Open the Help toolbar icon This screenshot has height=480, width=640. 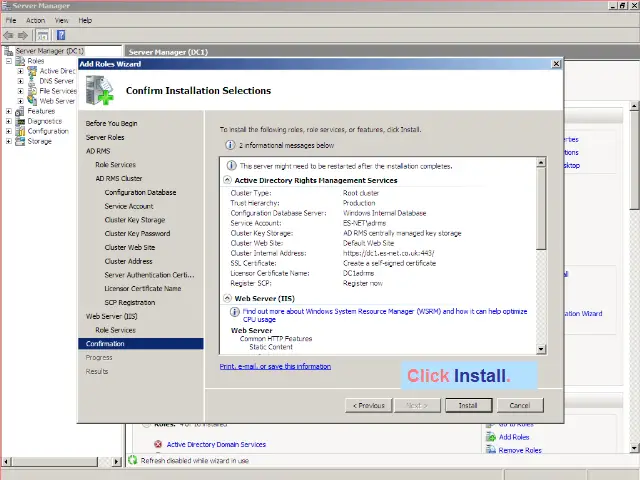[x=61, y=36]
